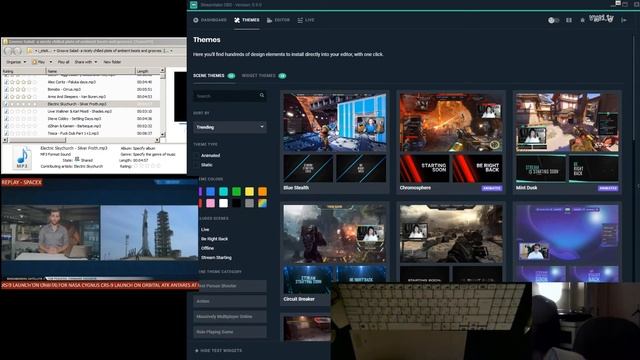Click Chromosphere's Starting Soon scene thumbnail
640x360 pixels.
(x=424, y=168)
